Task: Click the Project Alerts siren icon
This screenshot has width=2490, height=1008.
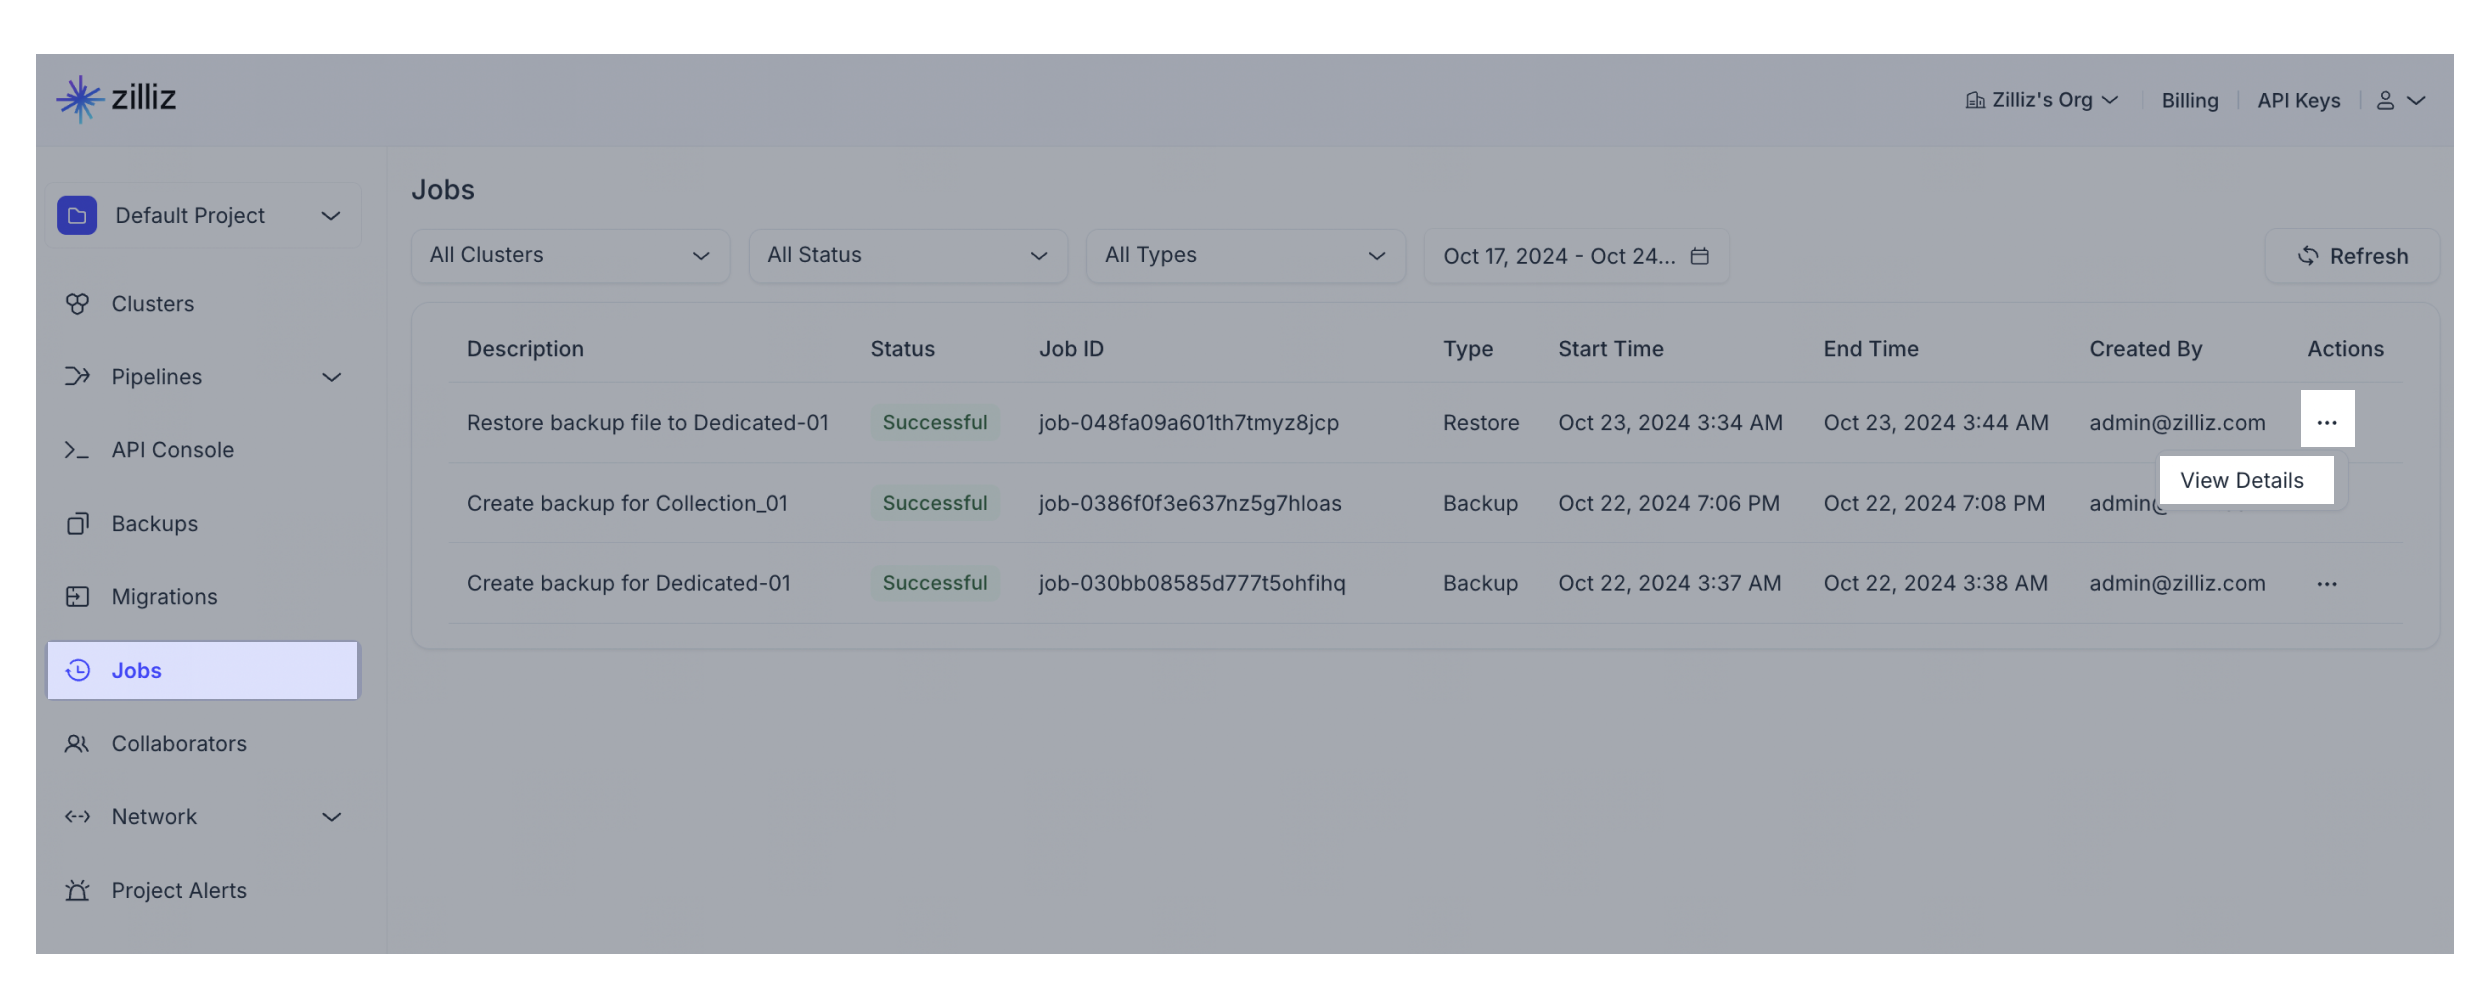Action: [x=77, y=890]
